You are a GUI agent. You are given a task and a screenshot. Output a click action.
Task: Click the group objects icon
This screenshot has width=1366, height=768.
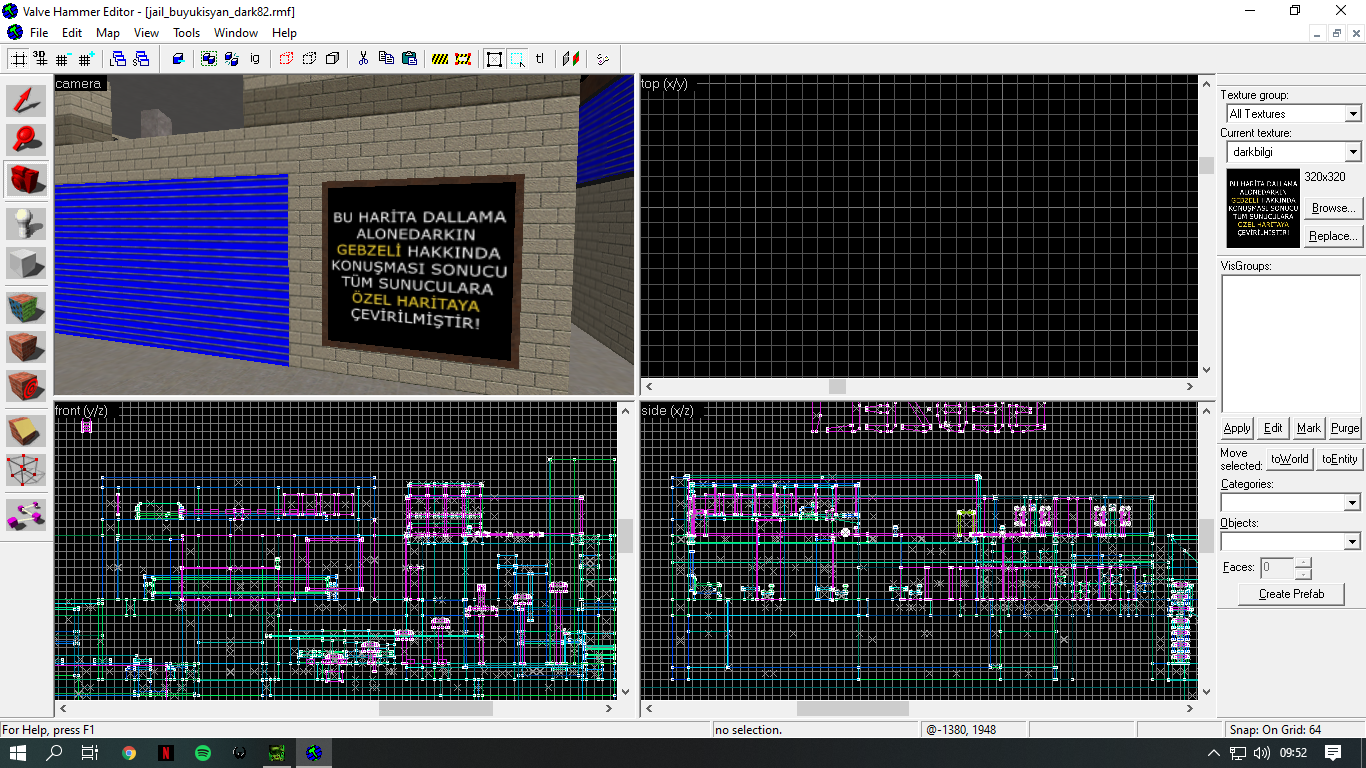point(209,59)
